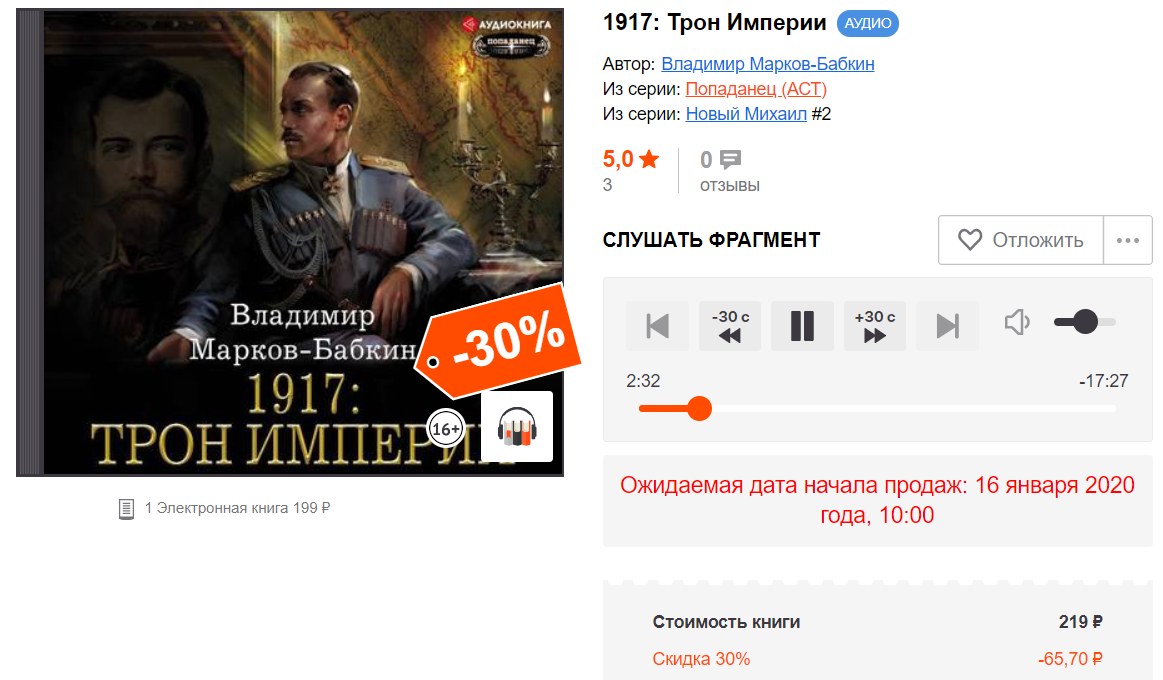The height and width of the screenshot is (680, 1163).
Task: Jump to the previous track
Action: [x=657, y=326]
